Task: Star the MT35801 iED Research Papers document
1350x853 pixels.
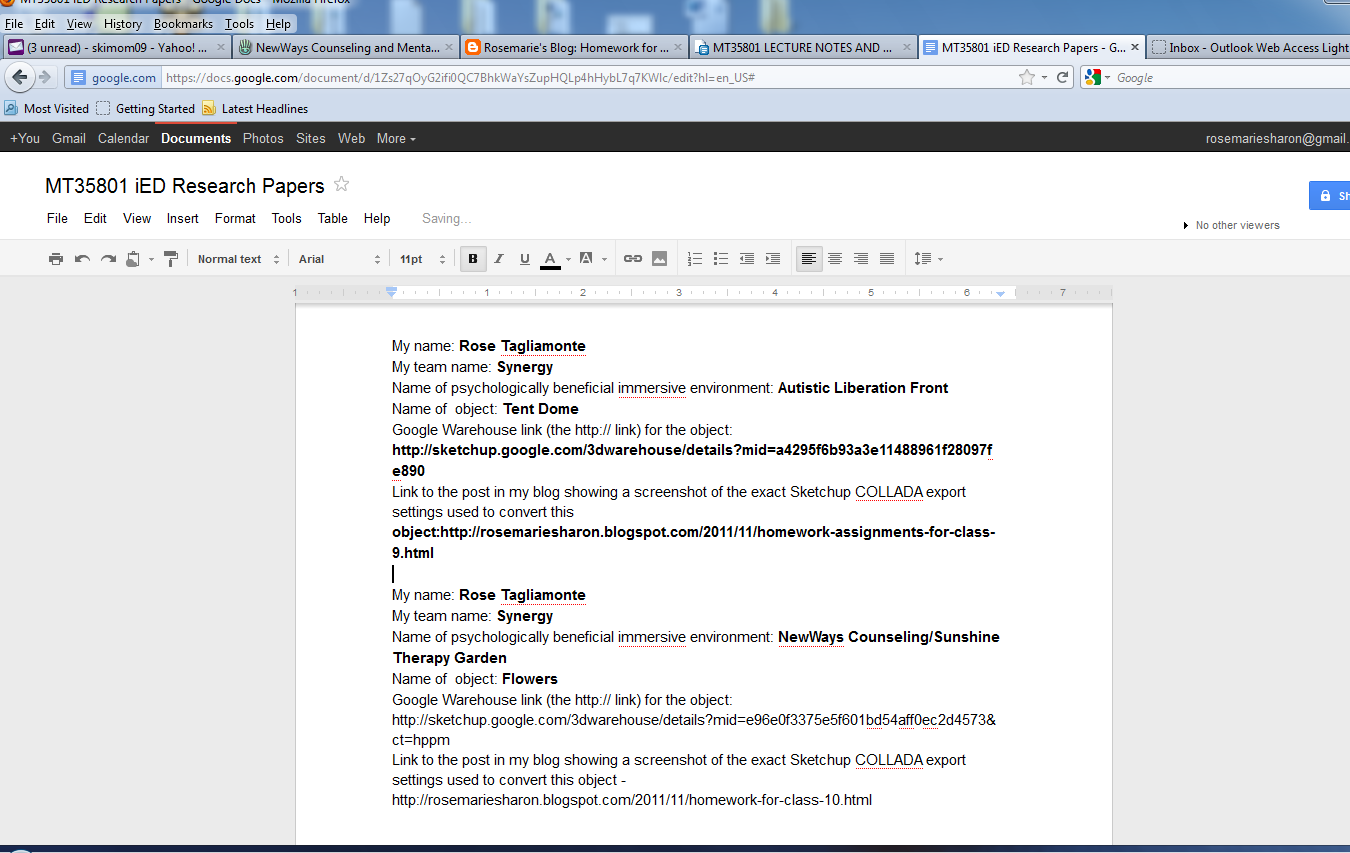Action: [341, 184]
